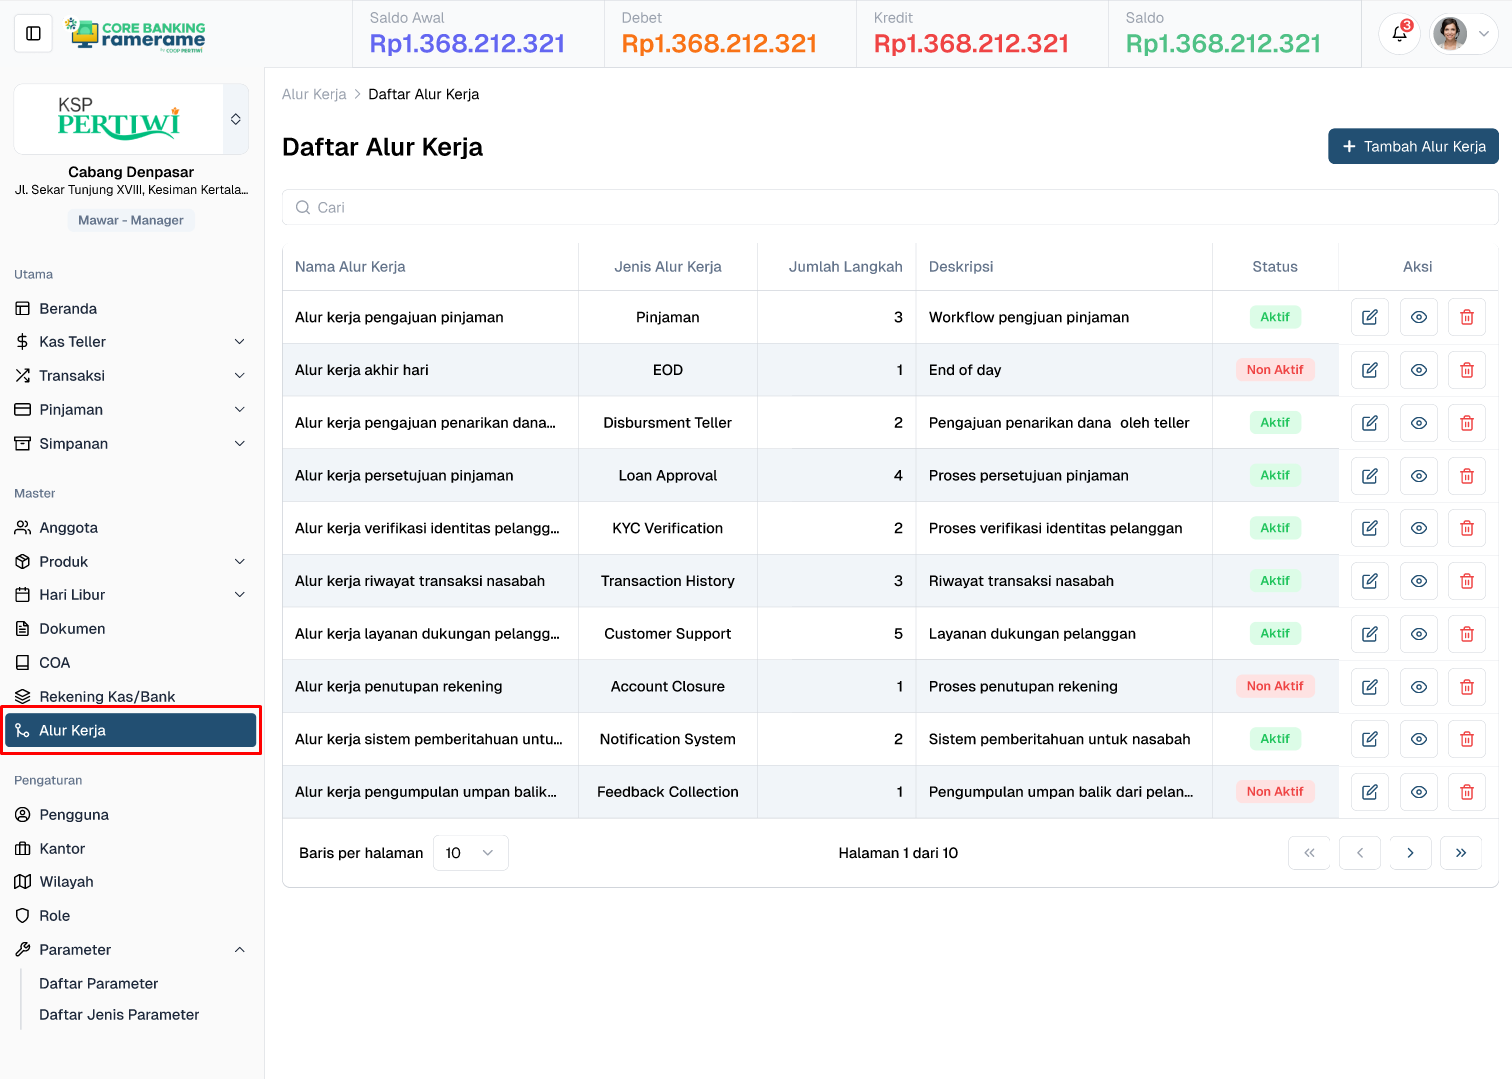Open Anggota in the sidebar
The image size is (1512, 1079).
68,528
